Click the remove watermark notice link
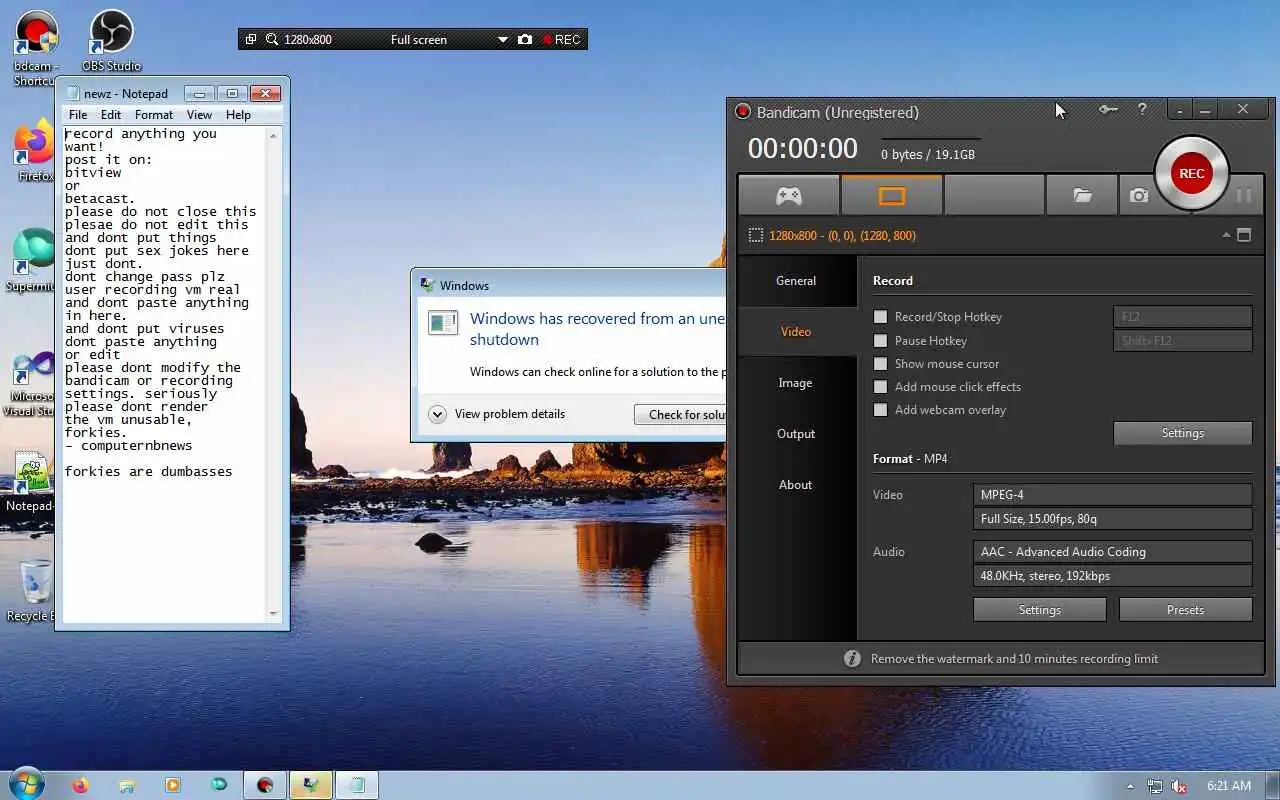Screen dimensions: 1280x800 click(1014, 659)
